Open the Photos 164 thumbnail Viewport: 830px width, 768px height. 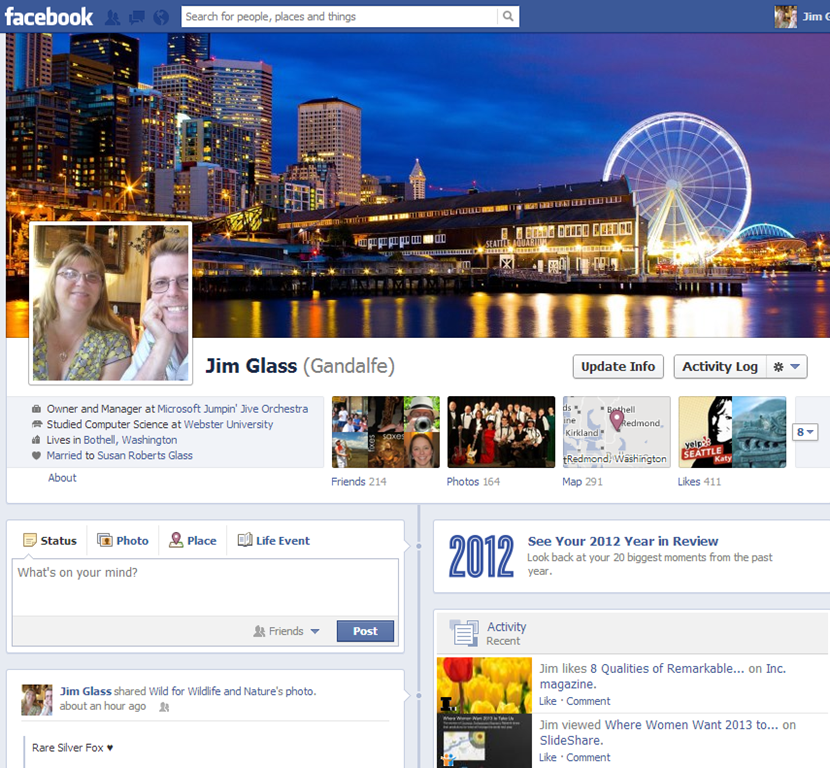click(501, 432)
